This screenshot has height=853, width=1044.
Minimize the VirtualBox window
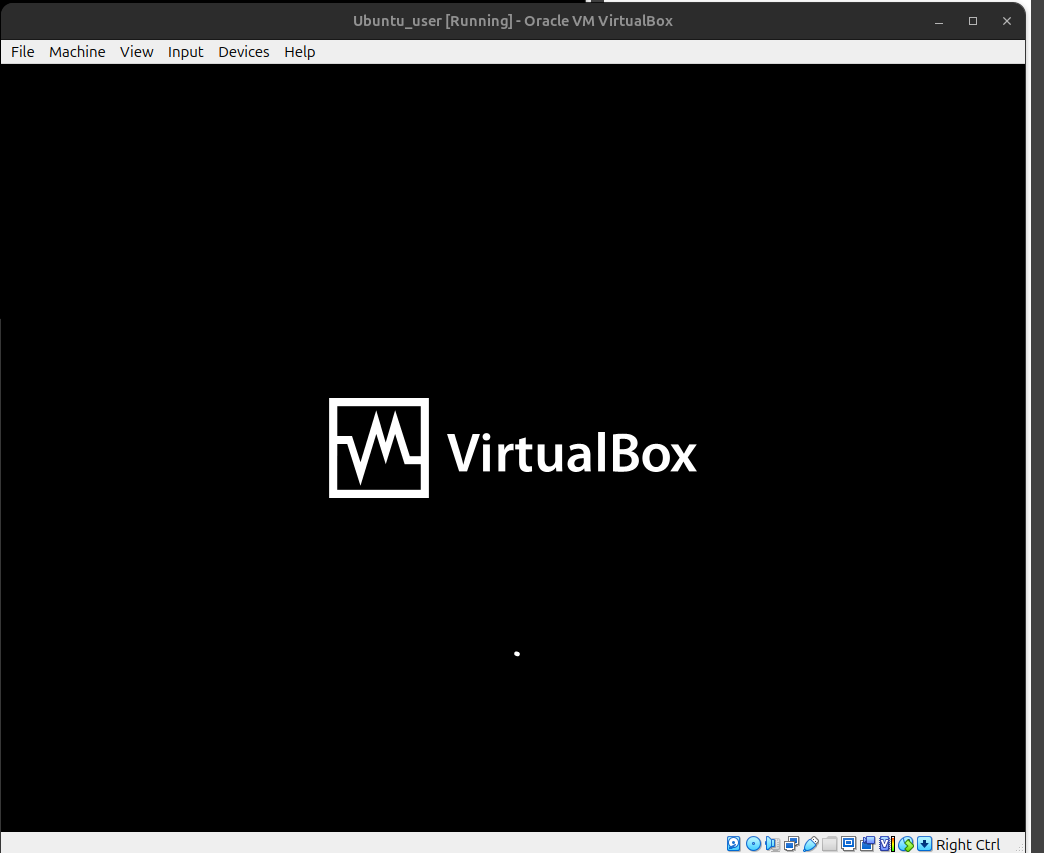(939, 21)
